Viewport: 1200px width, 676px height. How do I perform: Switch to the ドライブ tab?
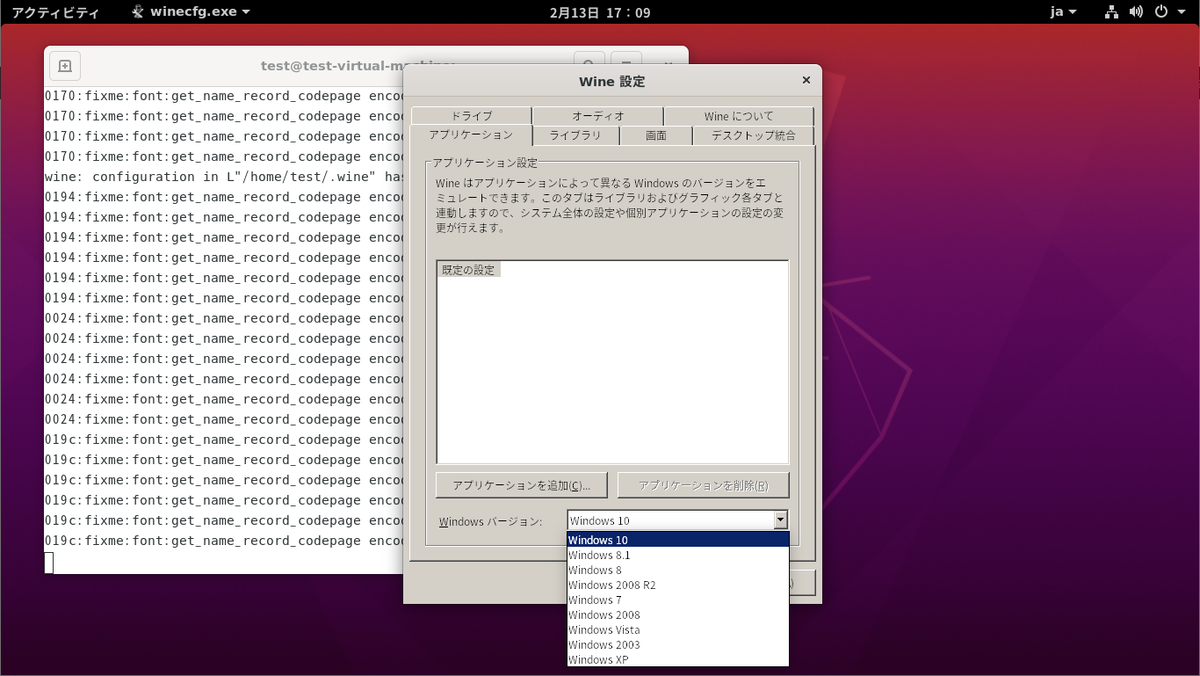click(x=471, y=116)
